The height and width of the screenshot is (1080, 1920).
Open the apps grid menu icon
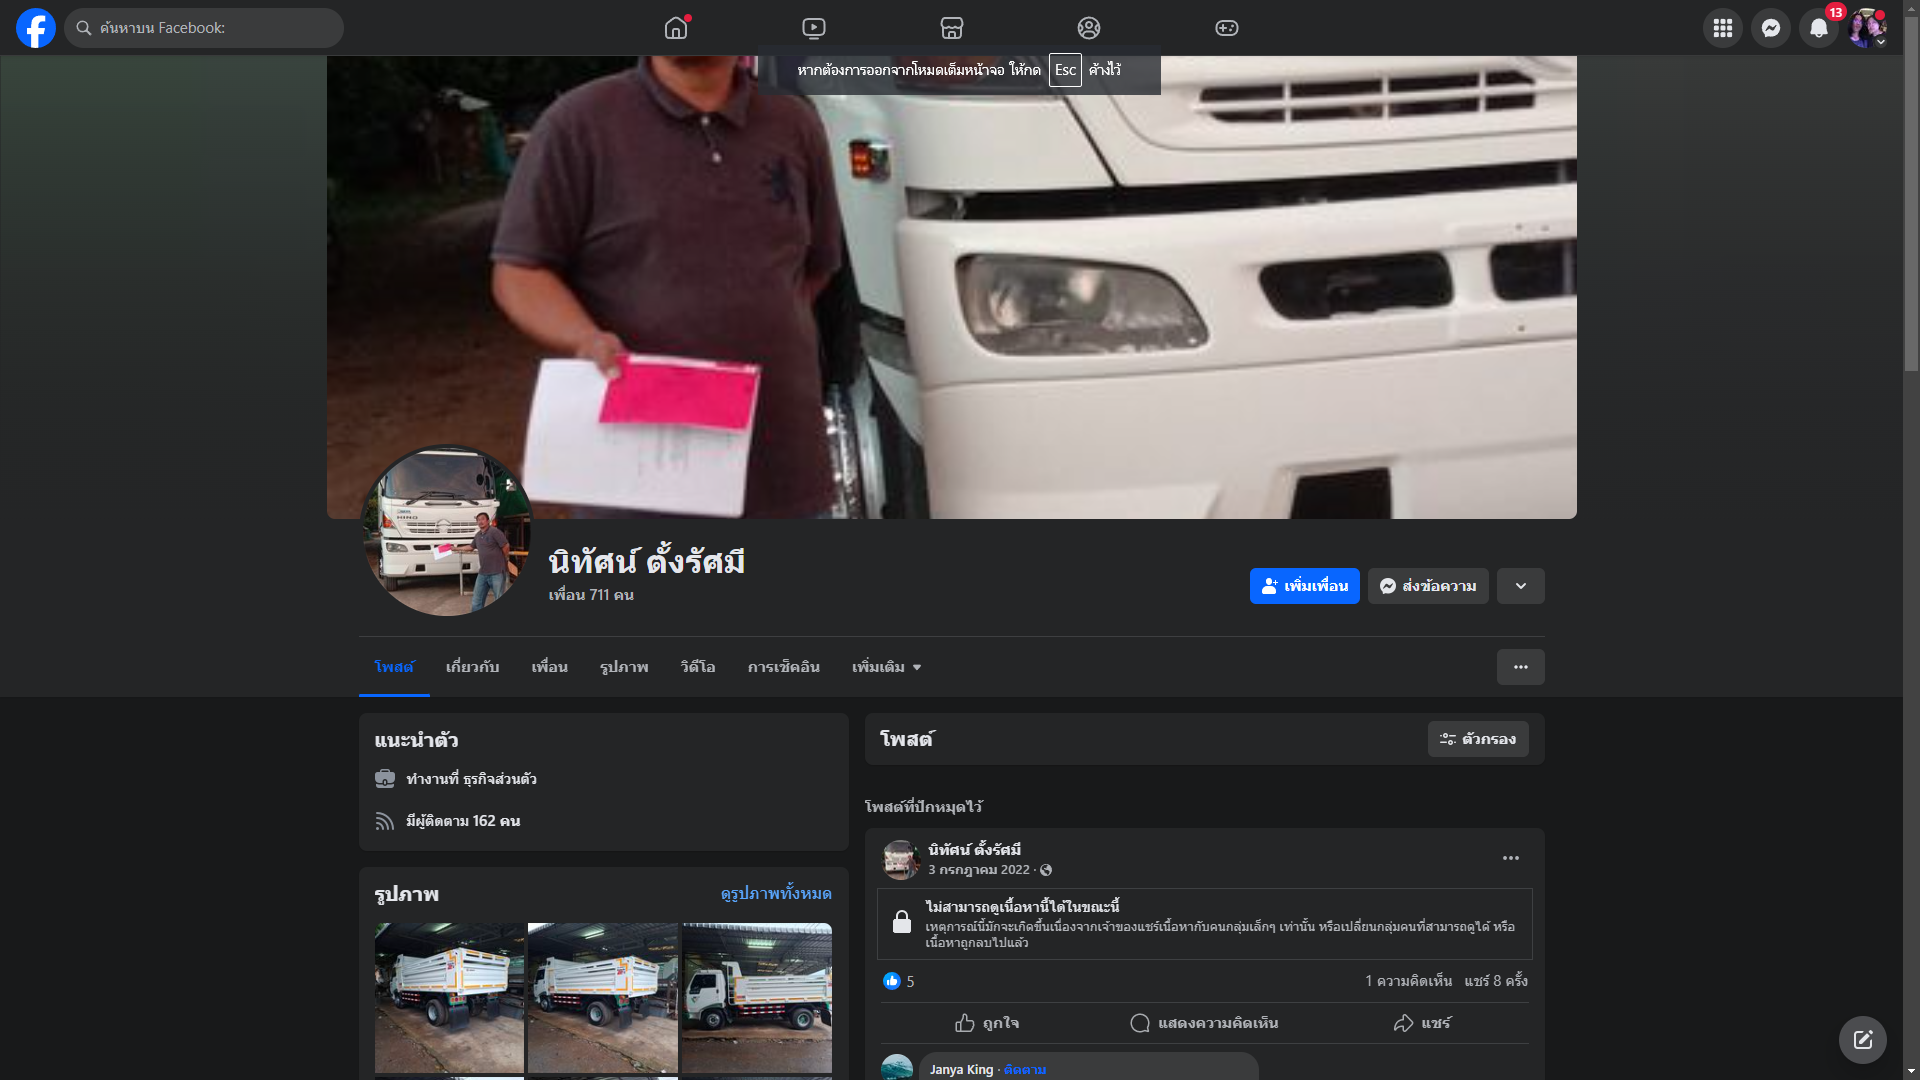1722,28
